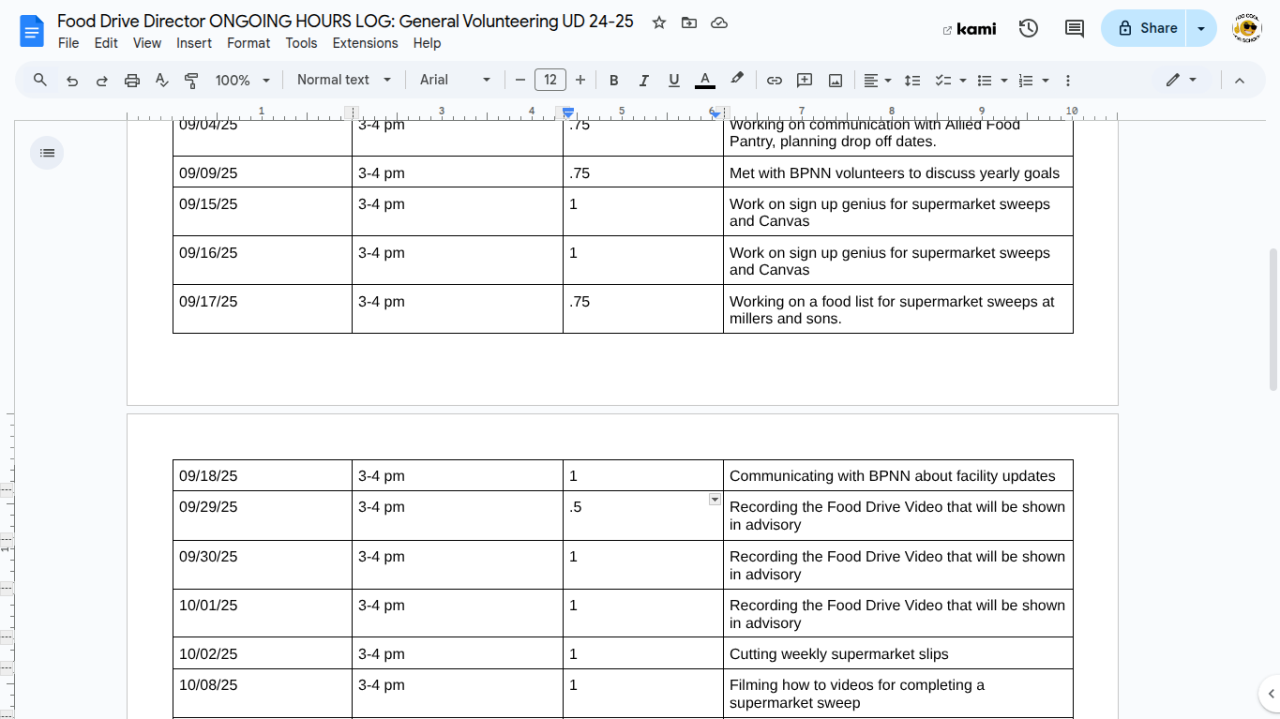Click the move to folder icon
Screen dimensions: 1280x719
tap(689, 23)
